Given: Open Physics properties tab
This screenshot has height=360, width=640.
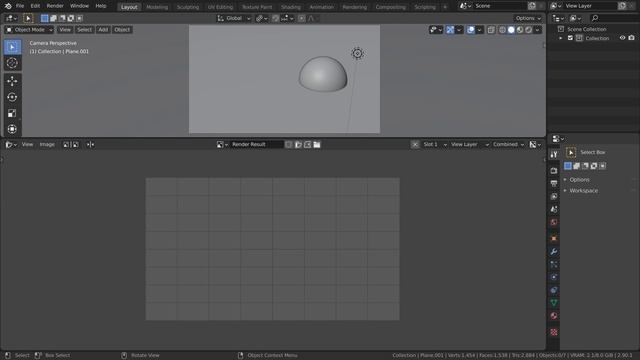Looking at the screenshot, I should (x=554, y=277).
